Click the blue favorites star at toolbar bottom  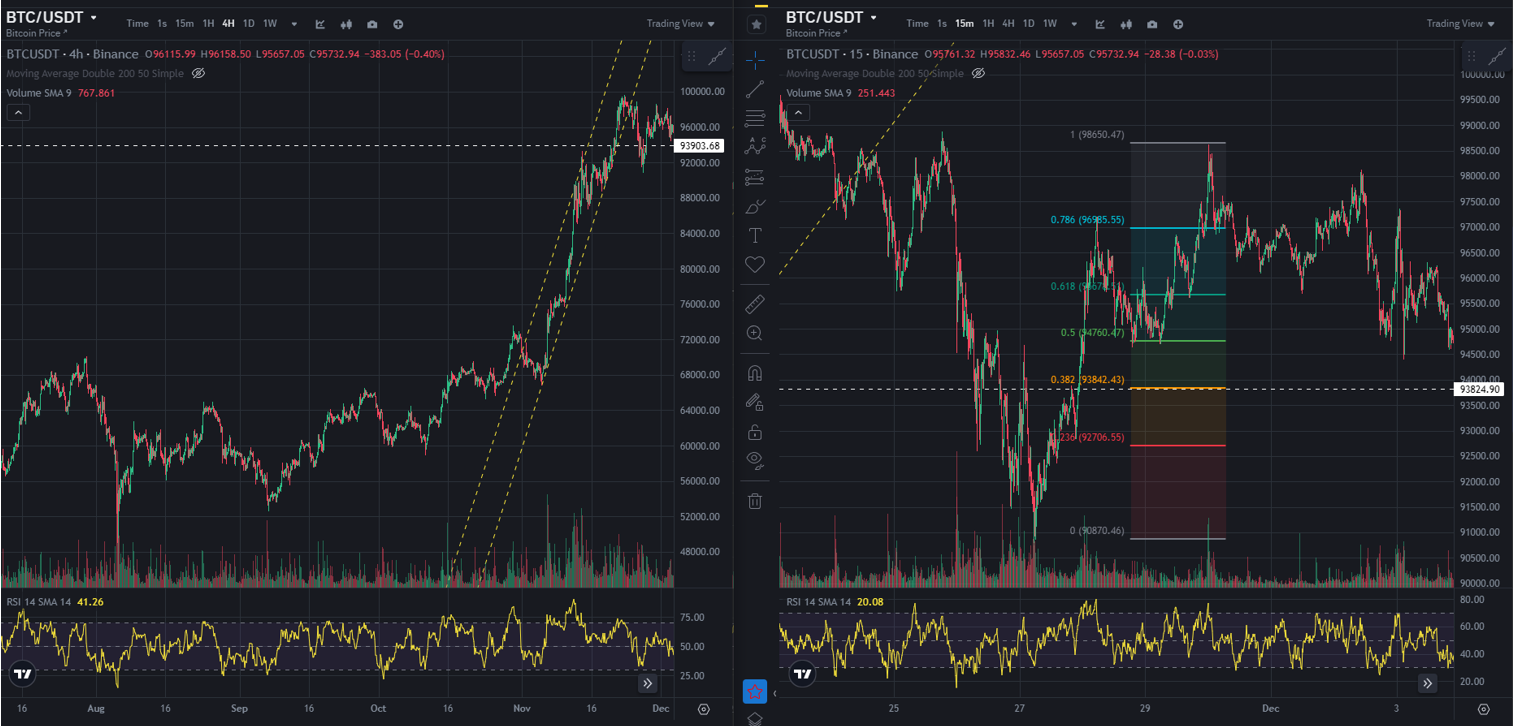pos(754,691)
